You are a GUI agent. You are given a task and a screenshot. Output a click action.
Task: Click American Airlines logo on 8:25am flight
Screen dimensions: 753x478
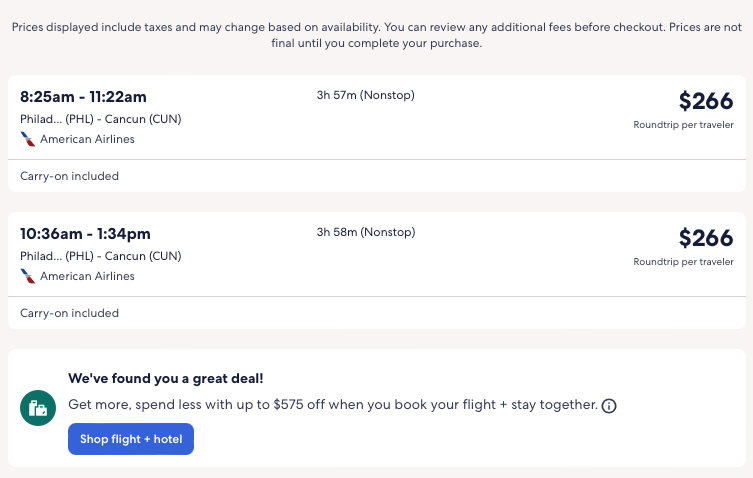tap(28, 139)
